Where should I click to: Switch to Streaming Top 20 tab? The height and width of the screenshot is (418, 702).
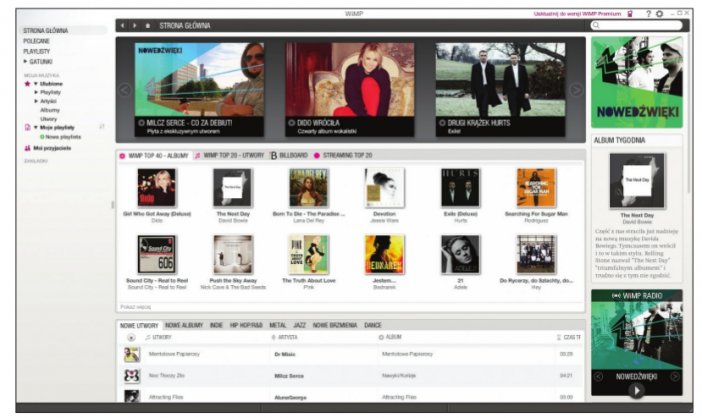[343, 155]
